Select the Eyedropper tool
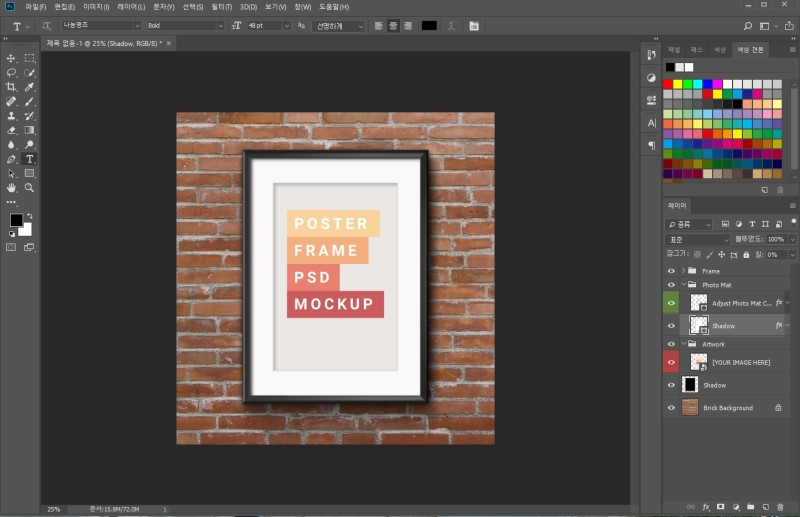The width and height of the screenshot is (800, 517). [x=29, y=87]
